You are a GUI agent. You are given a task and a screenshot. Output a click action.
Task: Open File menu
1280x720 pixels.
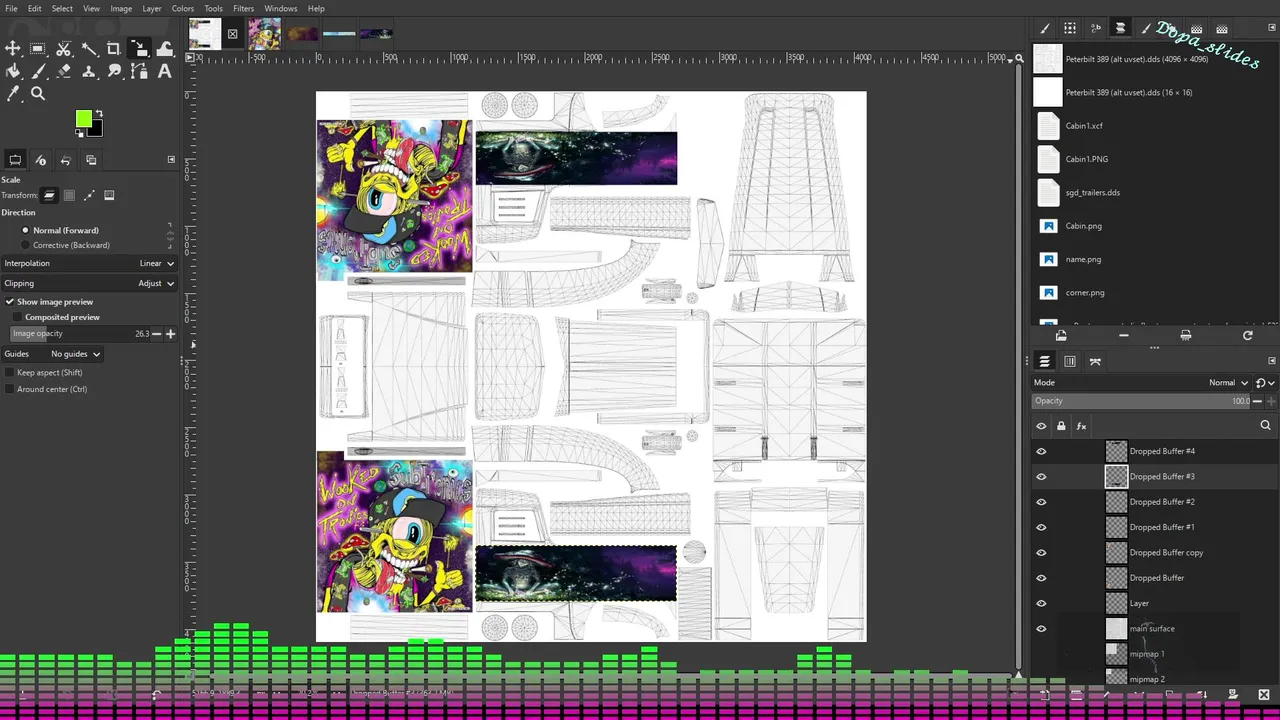[11, 9]
